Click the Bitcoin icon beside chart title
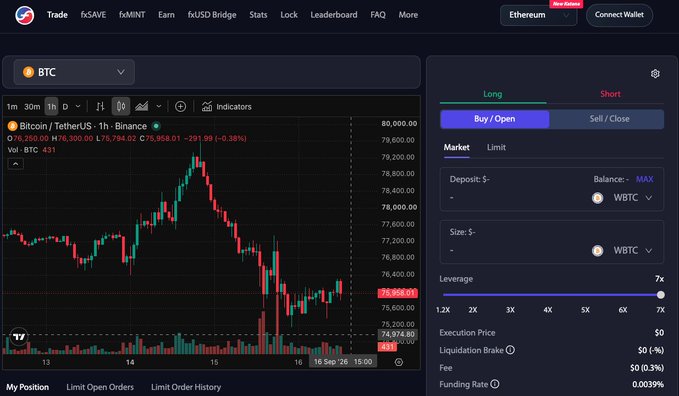The image size is (679, 396). coord(13,126)
